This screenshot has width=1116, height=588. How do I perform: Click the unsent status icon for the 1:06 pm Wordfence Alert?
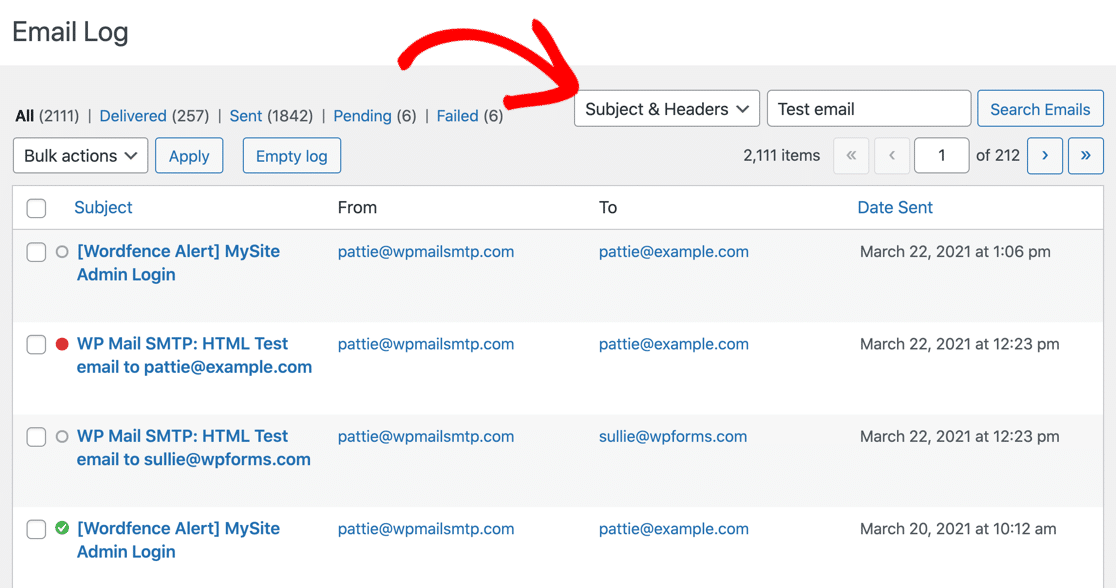[62, 252]
